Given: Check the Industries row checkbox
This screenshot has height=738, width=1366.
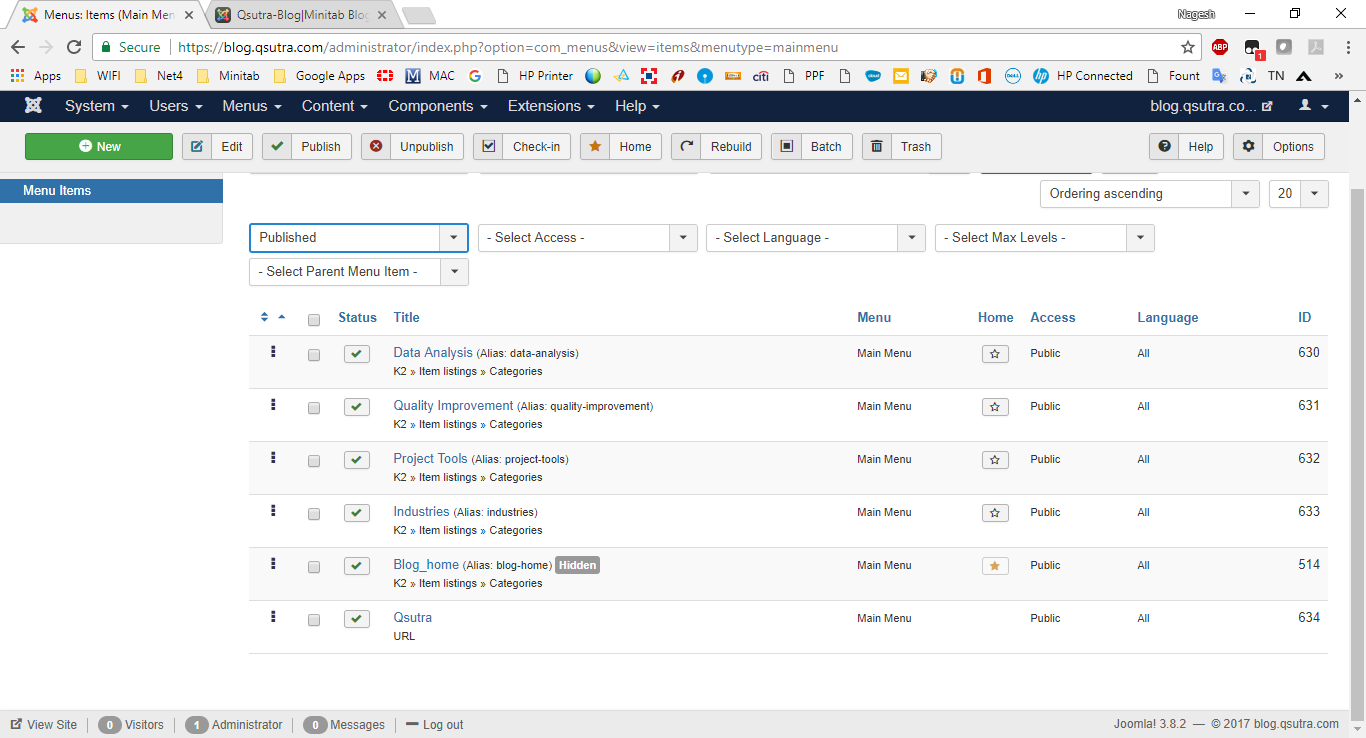Looking at the screenshot, I should 314,514.
